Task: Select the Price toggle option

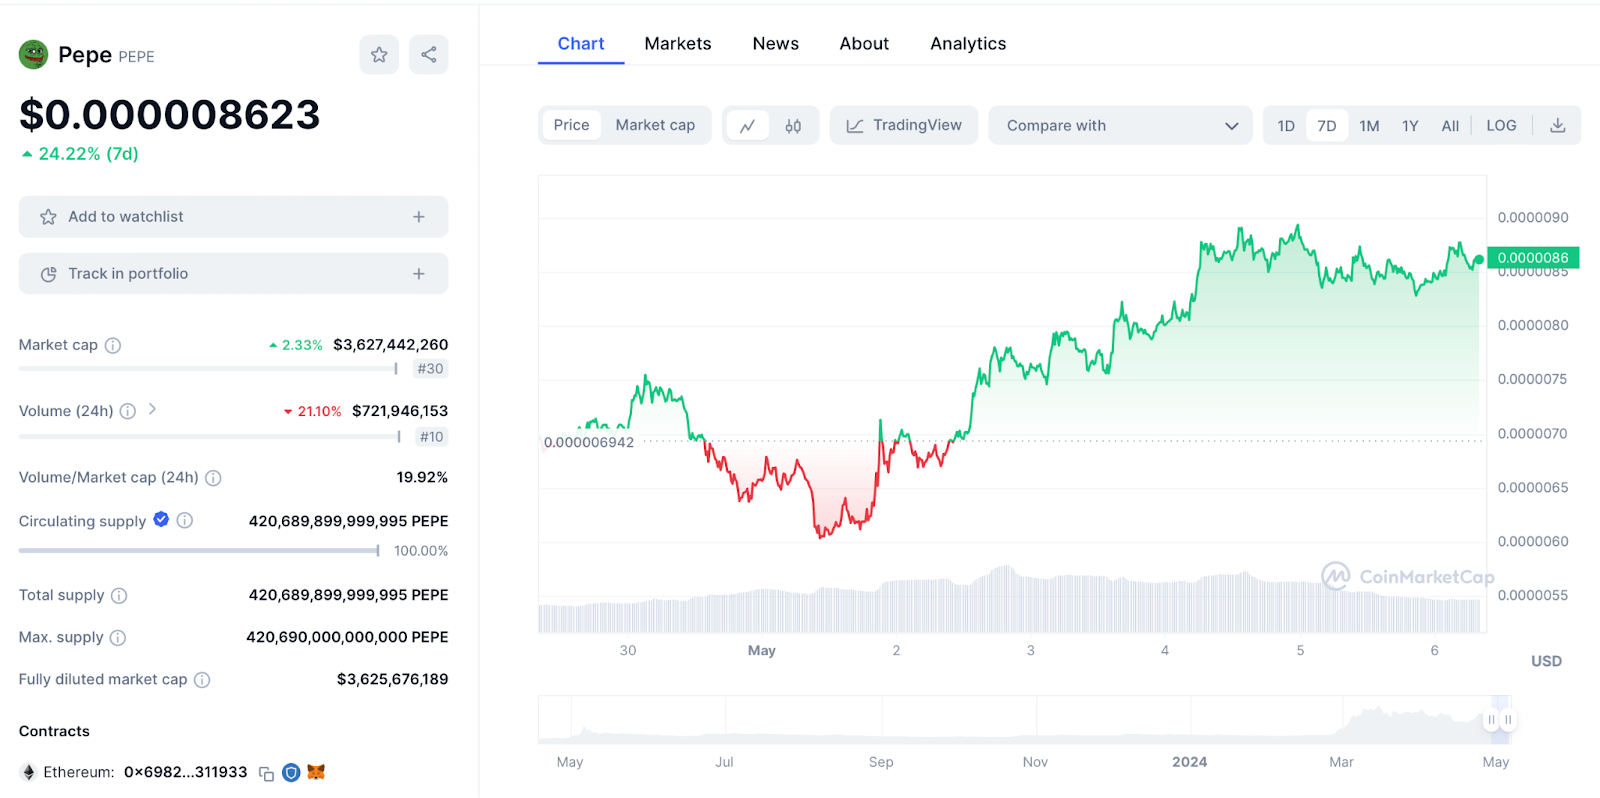Action: (572, 125)
